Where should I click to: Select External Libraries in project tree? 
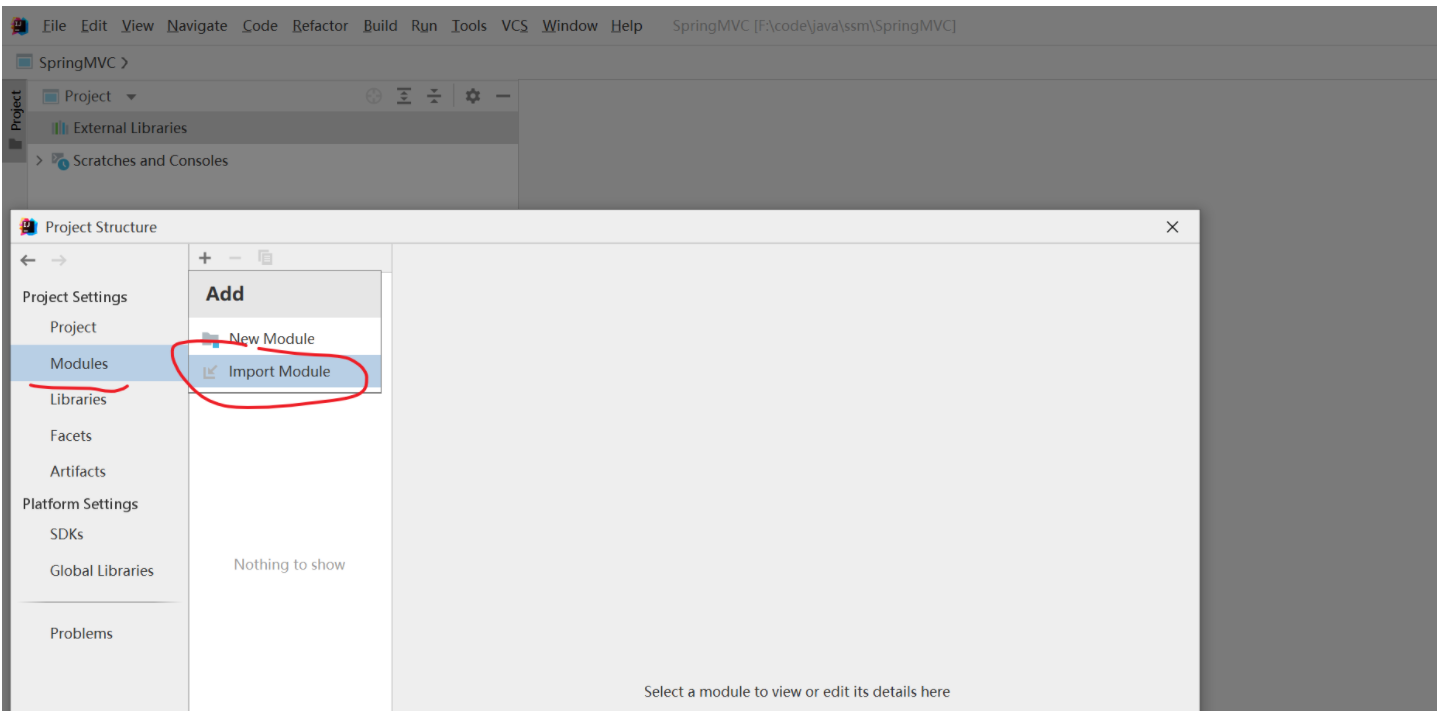point(273,128)
